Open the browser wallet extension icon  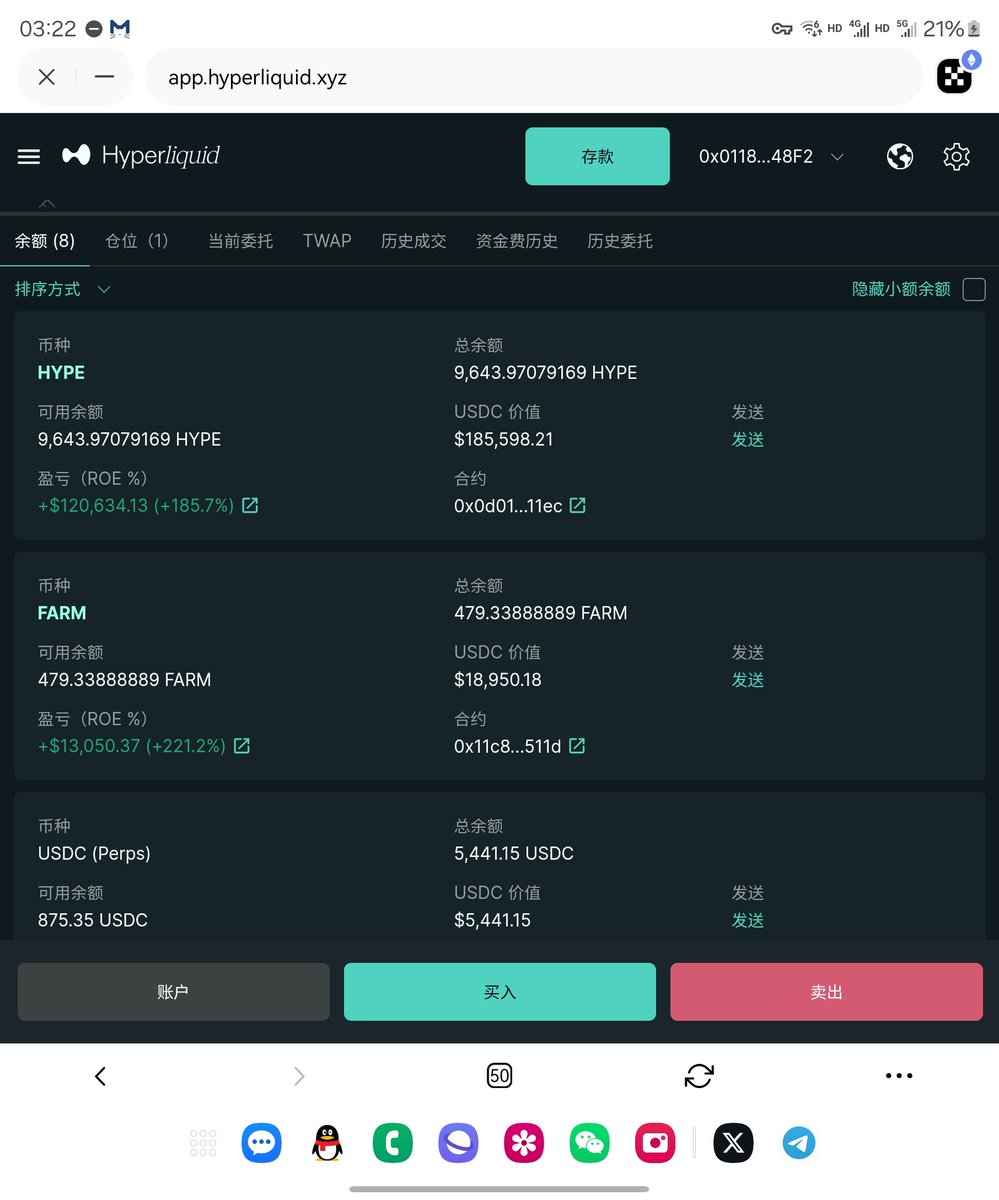pos(955,75)
